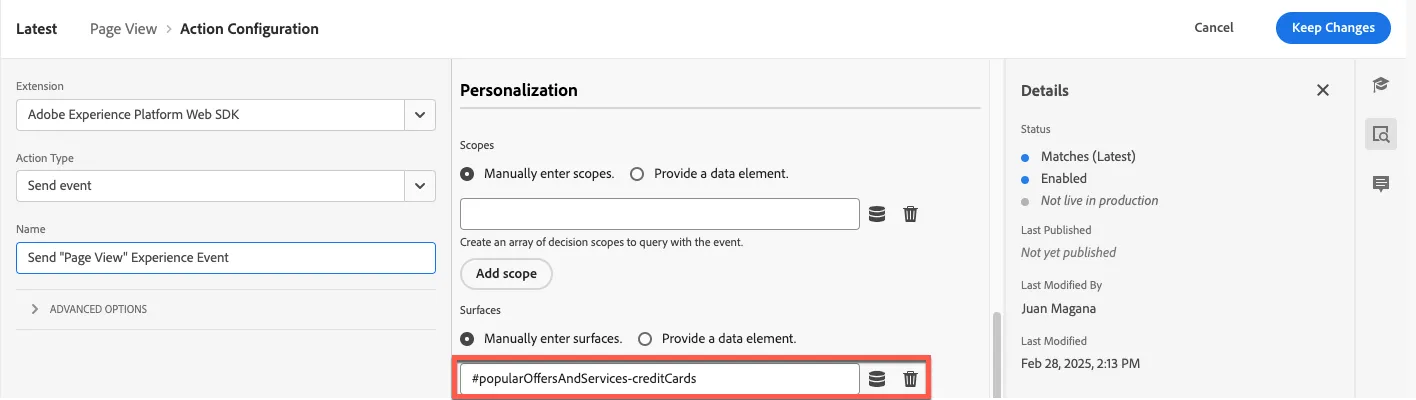Image resolution: width=1416 pixels, height=400 pixels.
Task: Click Keep Changes button
Action: 1333,28
